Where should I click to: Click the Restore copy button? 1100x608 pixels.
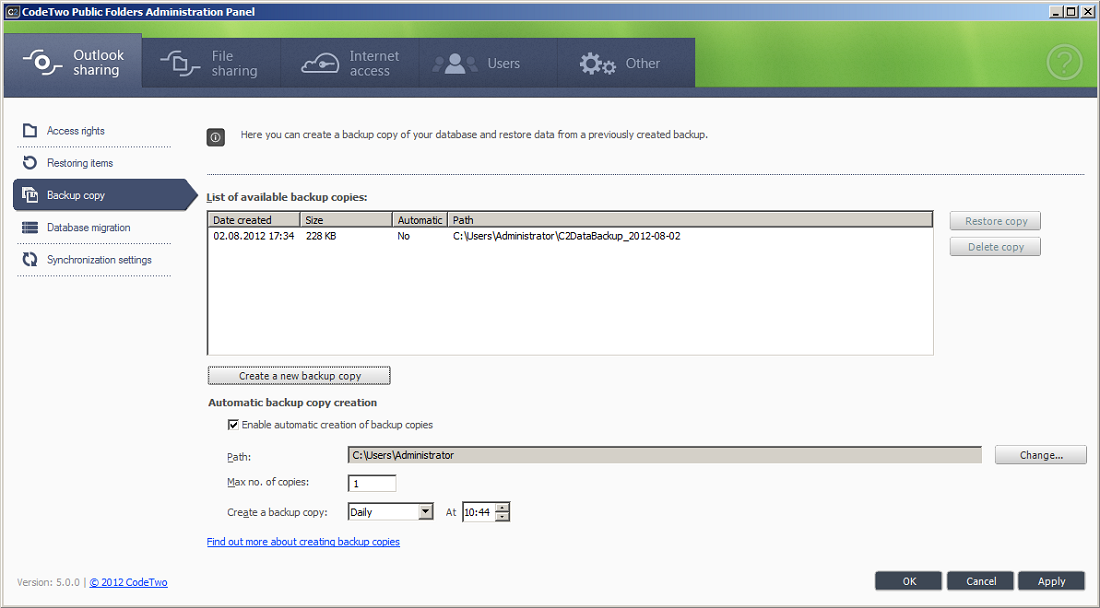995,221
